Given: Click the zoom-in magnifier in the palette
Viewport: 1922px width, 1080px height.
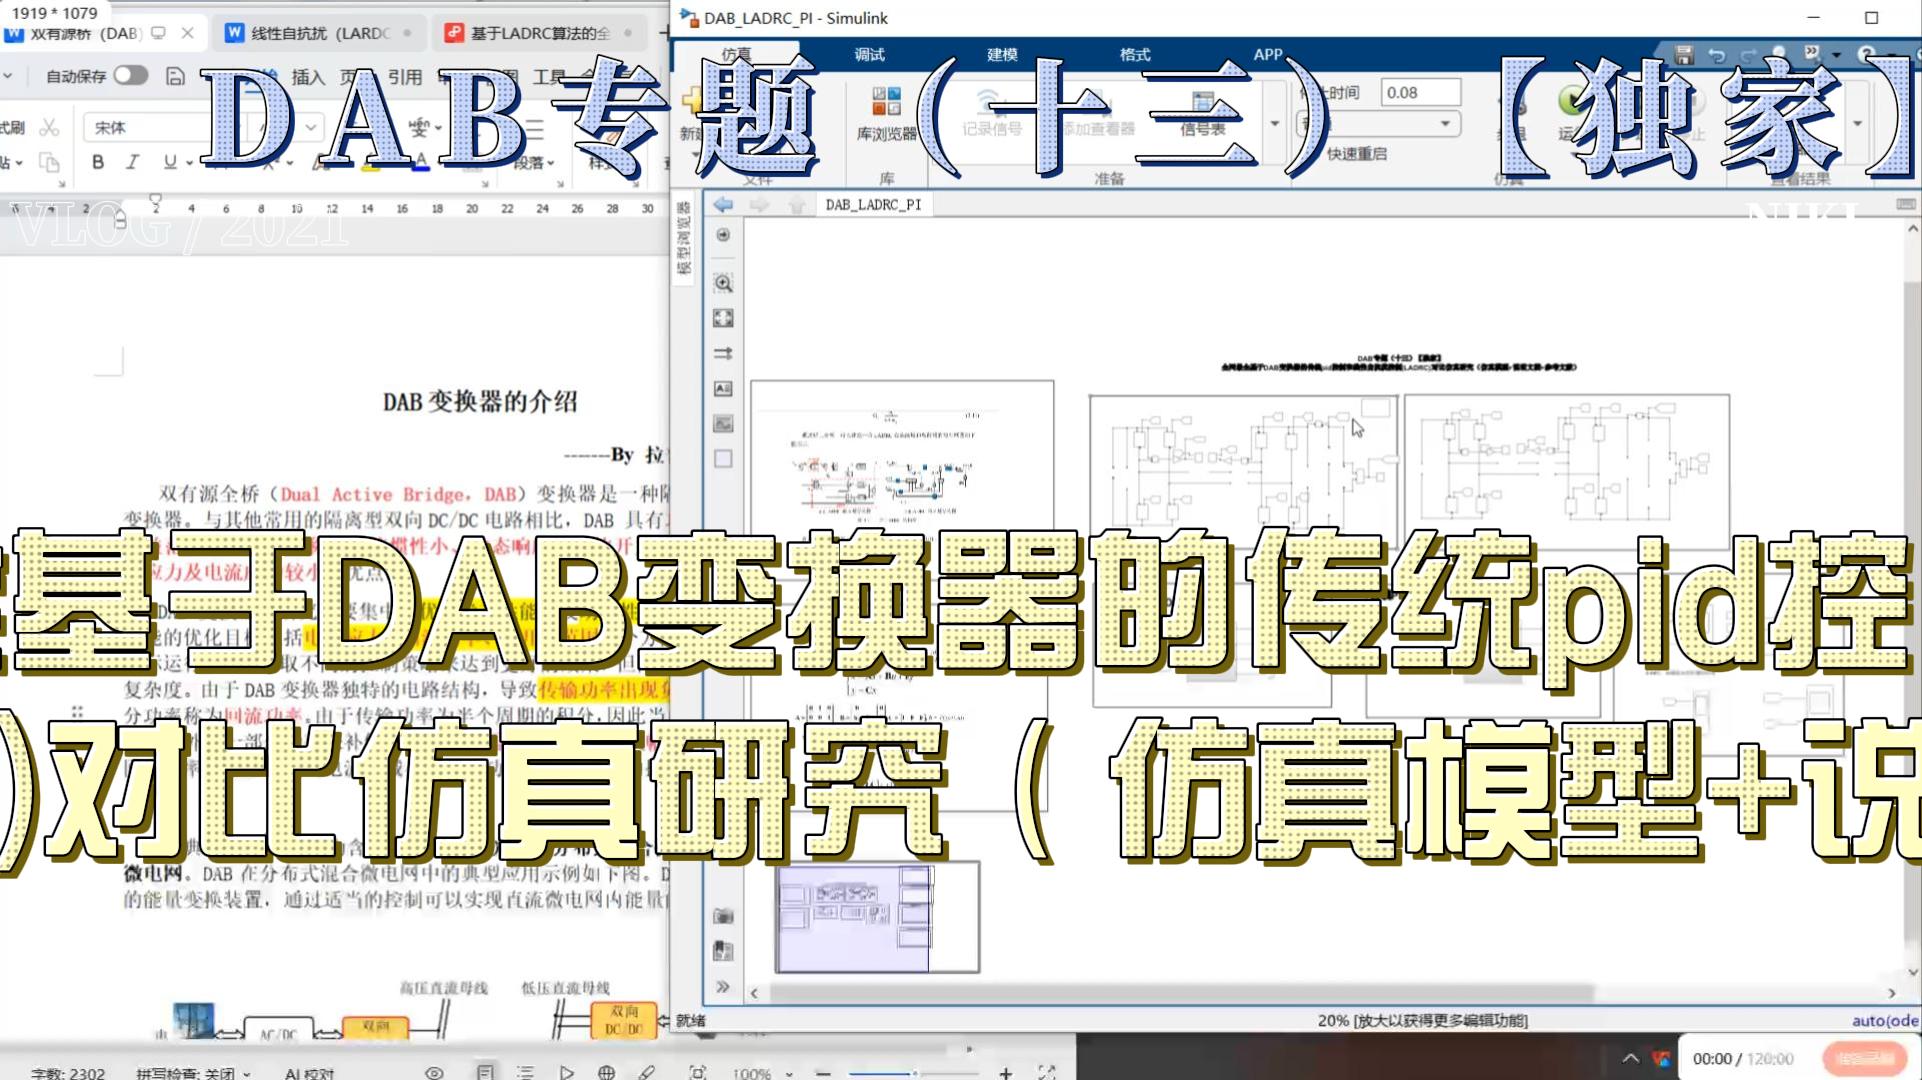Looking at the screenshot, I should click(x=723, y=284).
